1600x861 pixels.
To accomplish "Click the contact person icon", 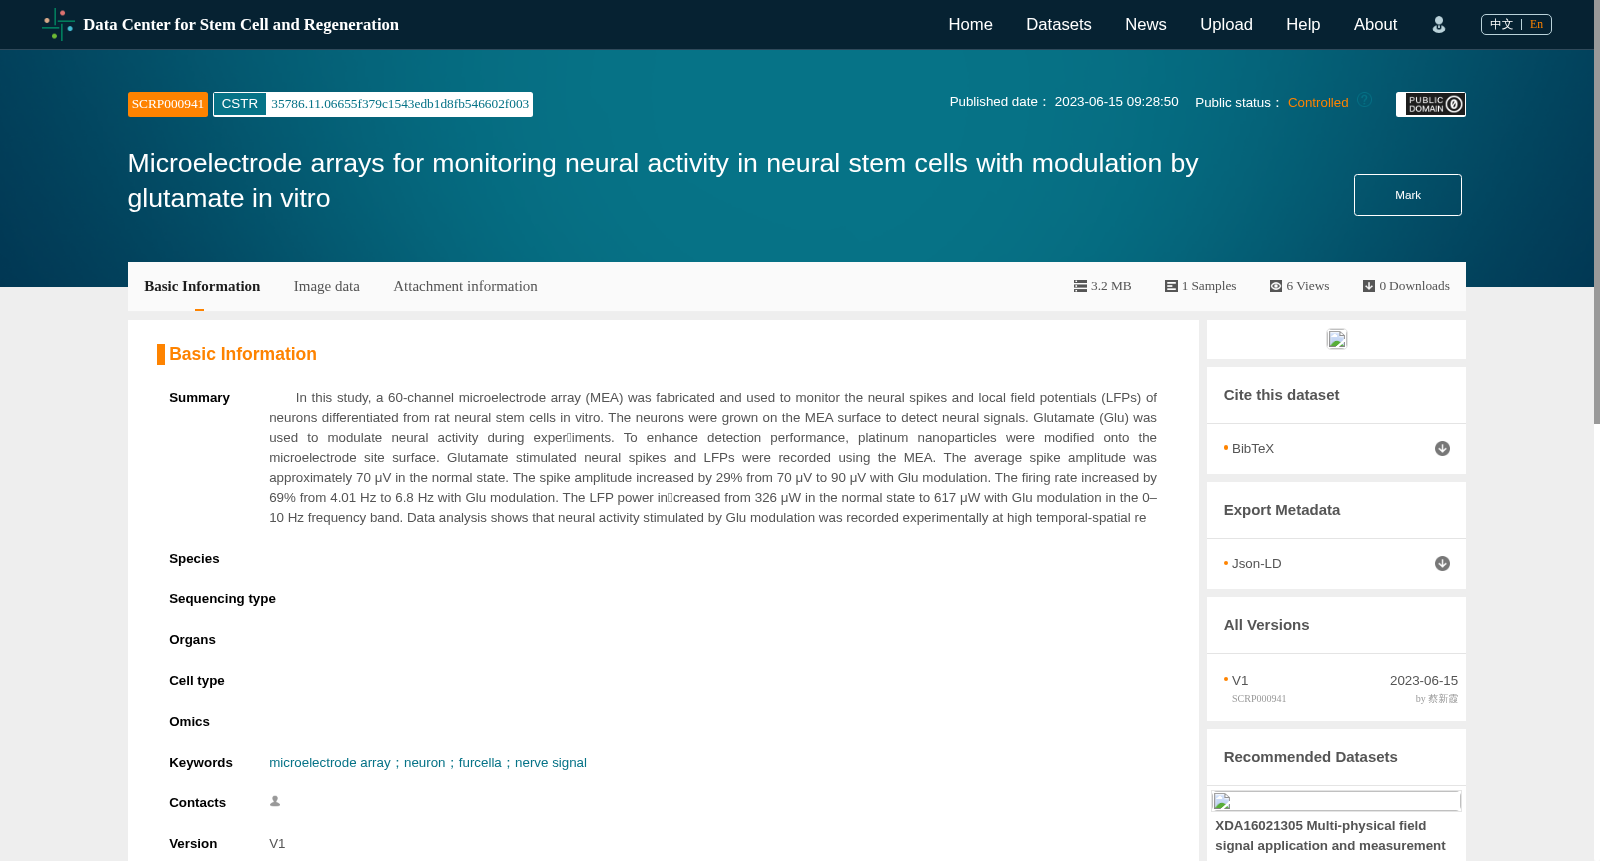I will (x=275, y=801).
